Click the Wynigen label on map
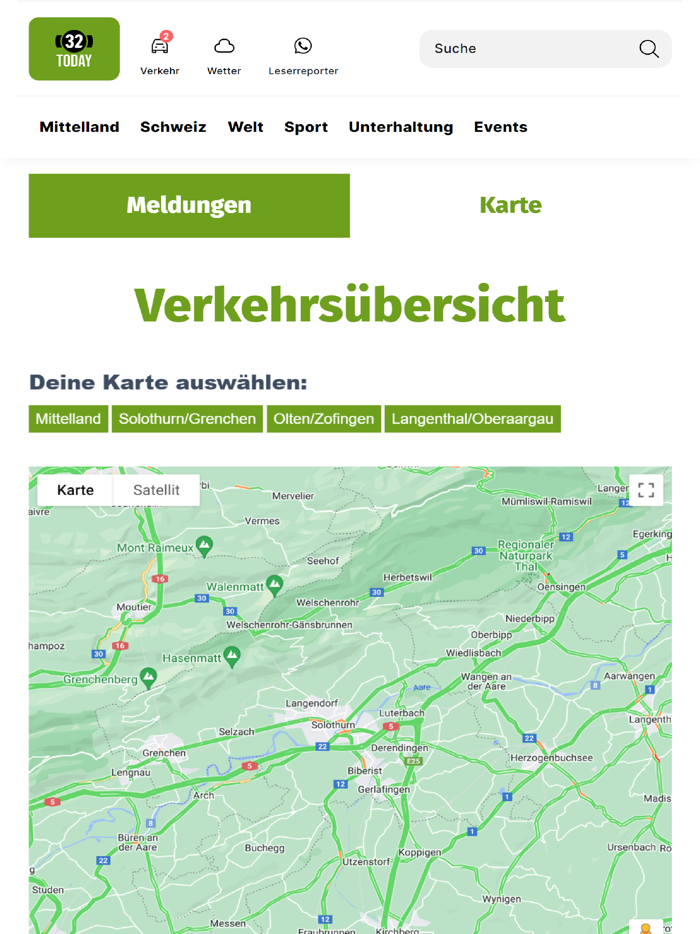Image resolution: width=700 pixels, height=934 pixels. click(x=502, y=899)
